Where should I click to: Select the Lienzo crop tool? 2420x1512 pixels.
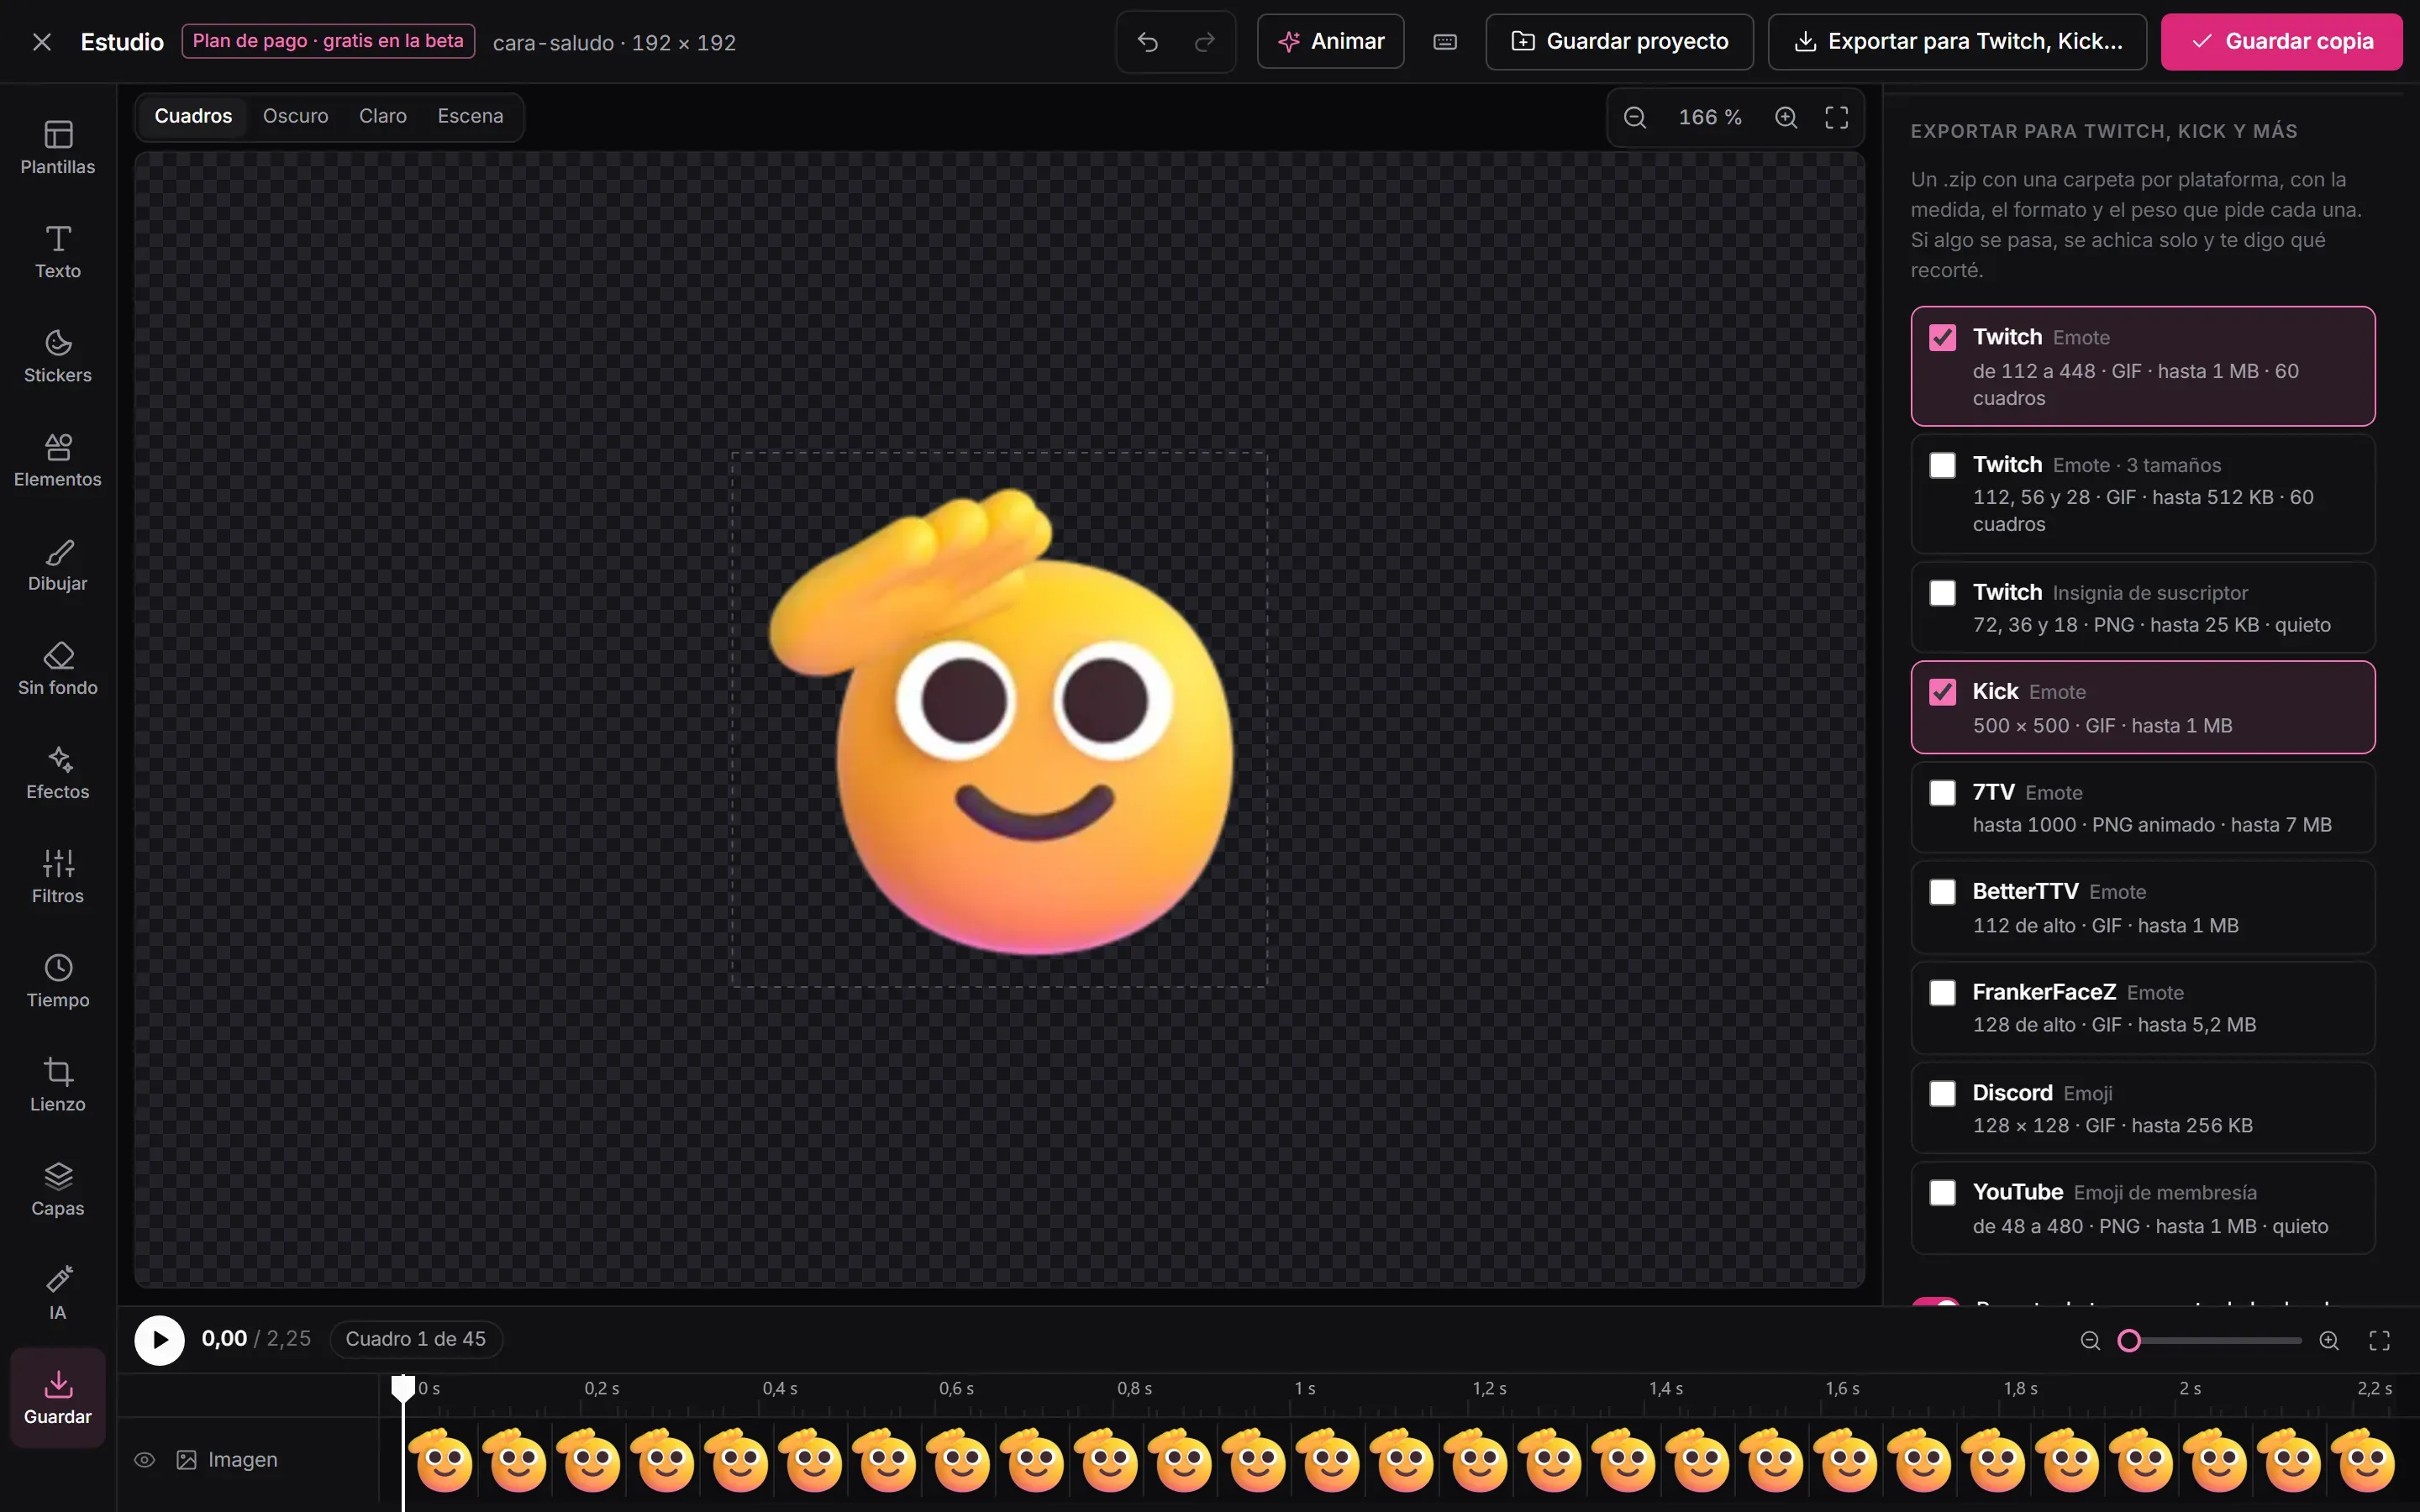pyautogui.click(x=58, y=1085)
